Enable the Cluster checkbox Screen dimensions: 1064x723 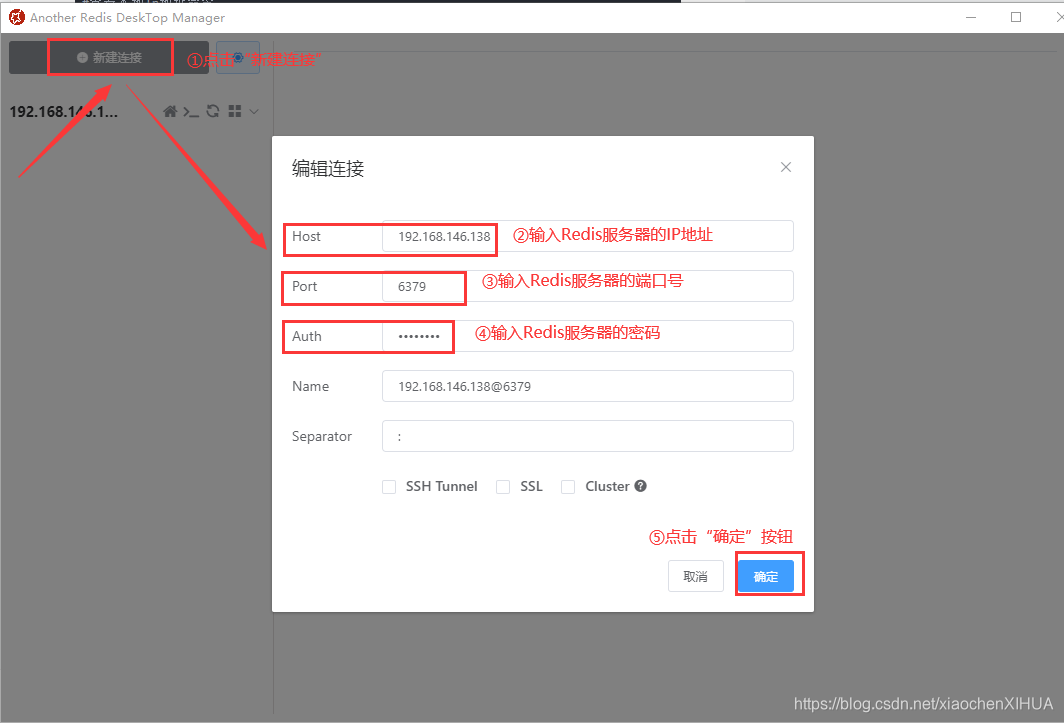[x=568, y=487]
